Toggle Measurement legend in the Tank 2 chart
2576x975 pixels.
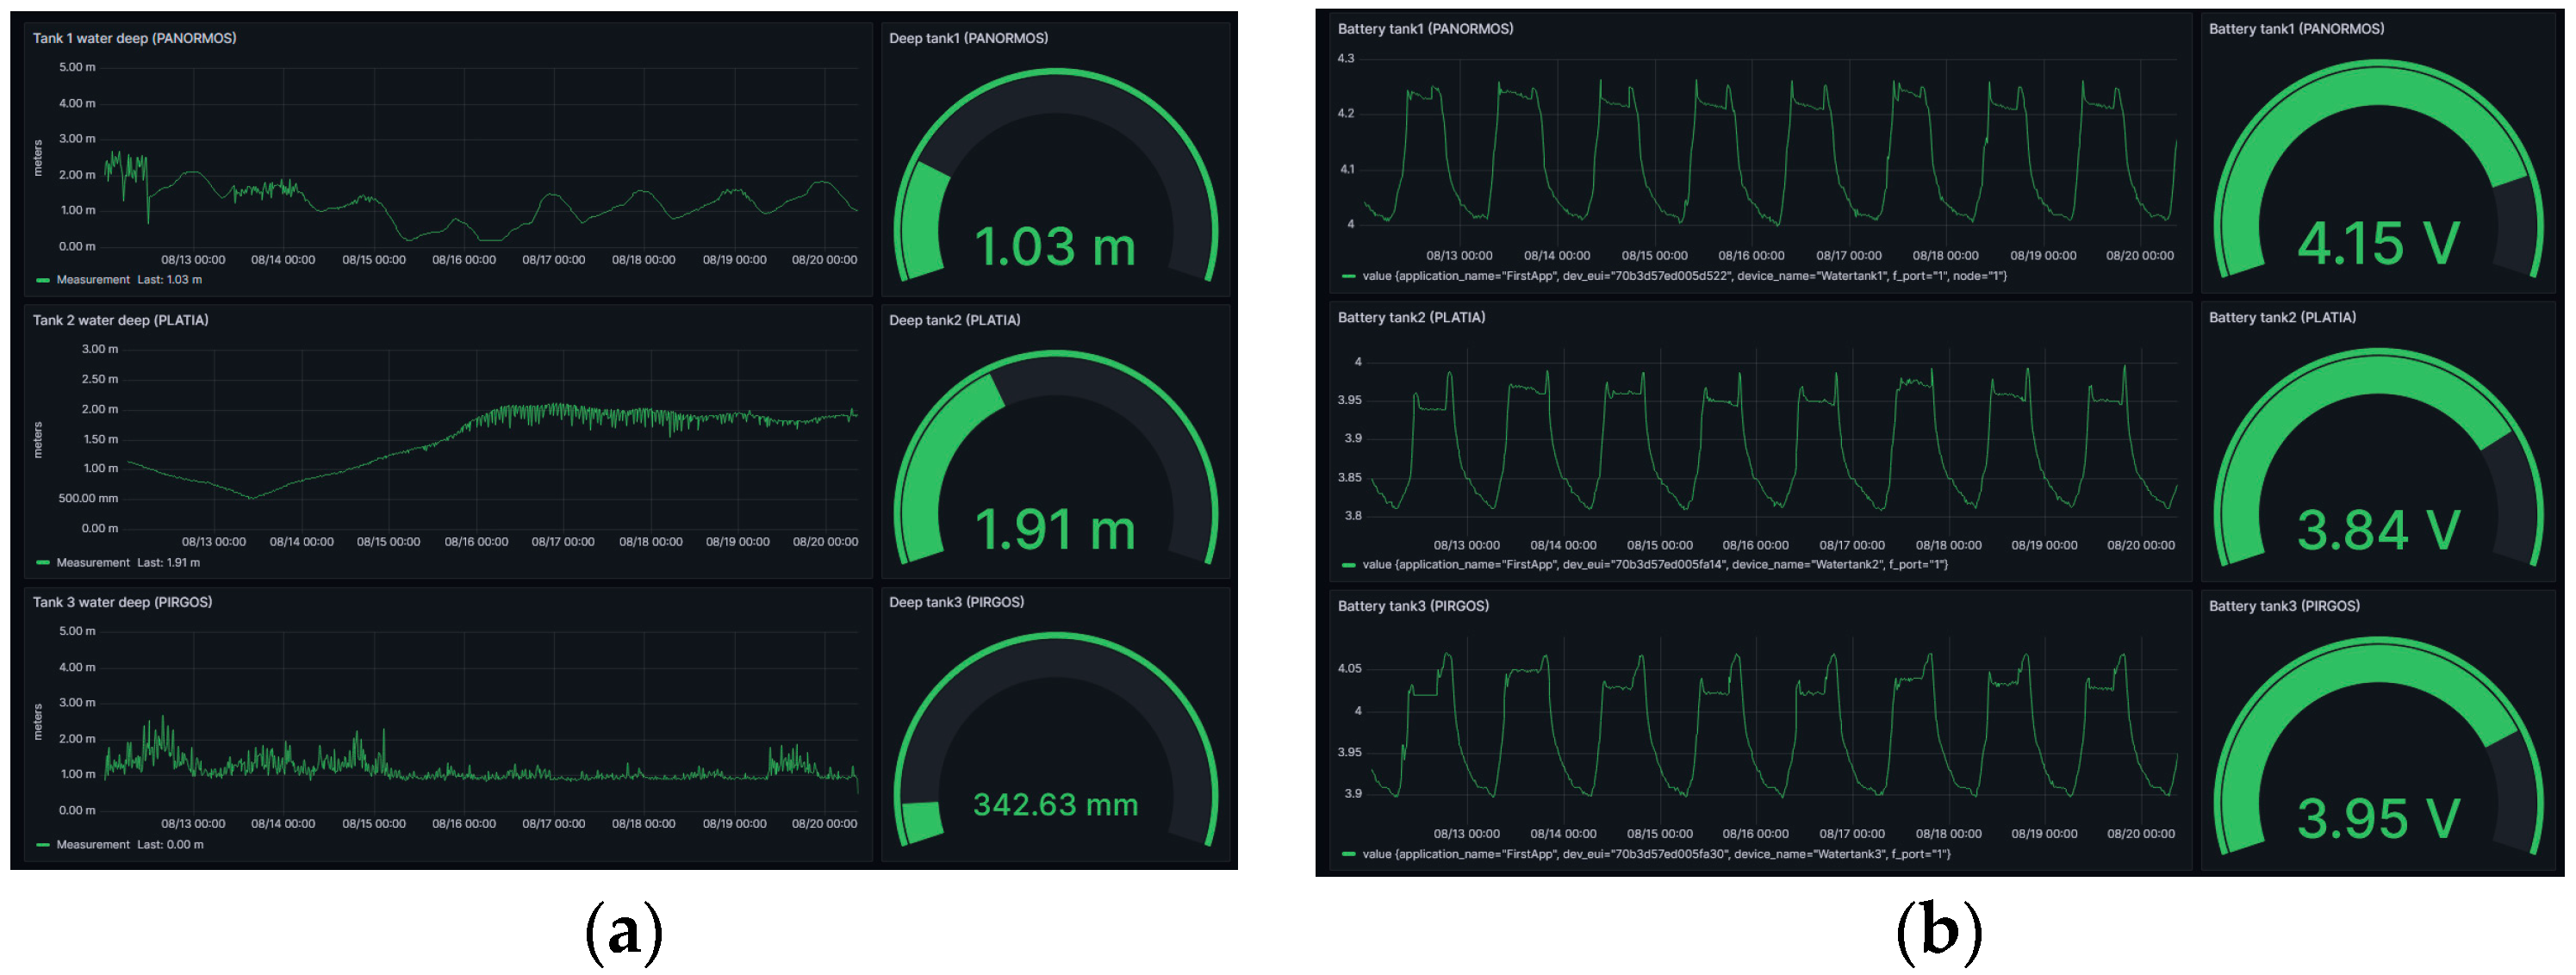(92, 563)
